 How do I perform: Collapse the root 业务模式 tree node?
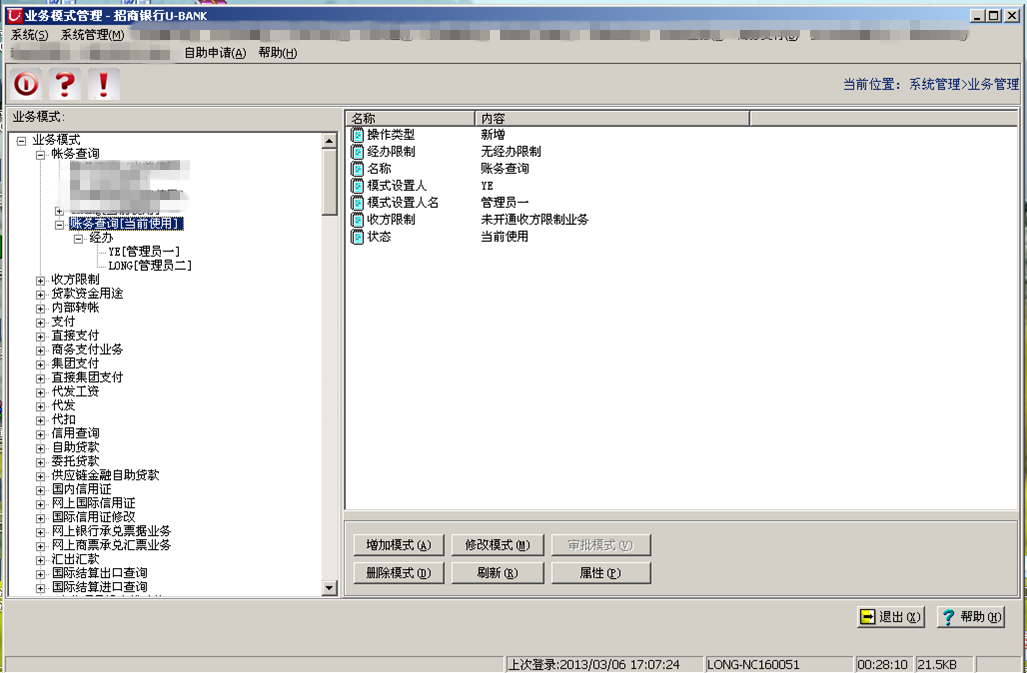click(x=22, y=141)
